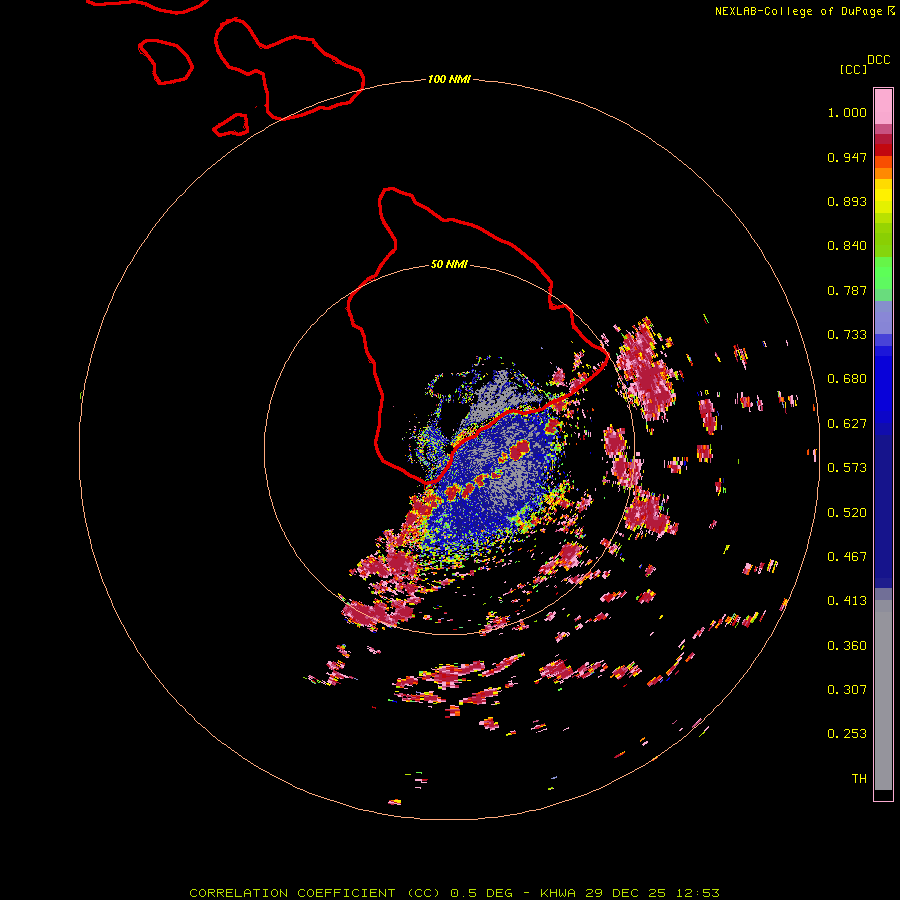Click the 50 NMI range ring label

coord(449,264)
